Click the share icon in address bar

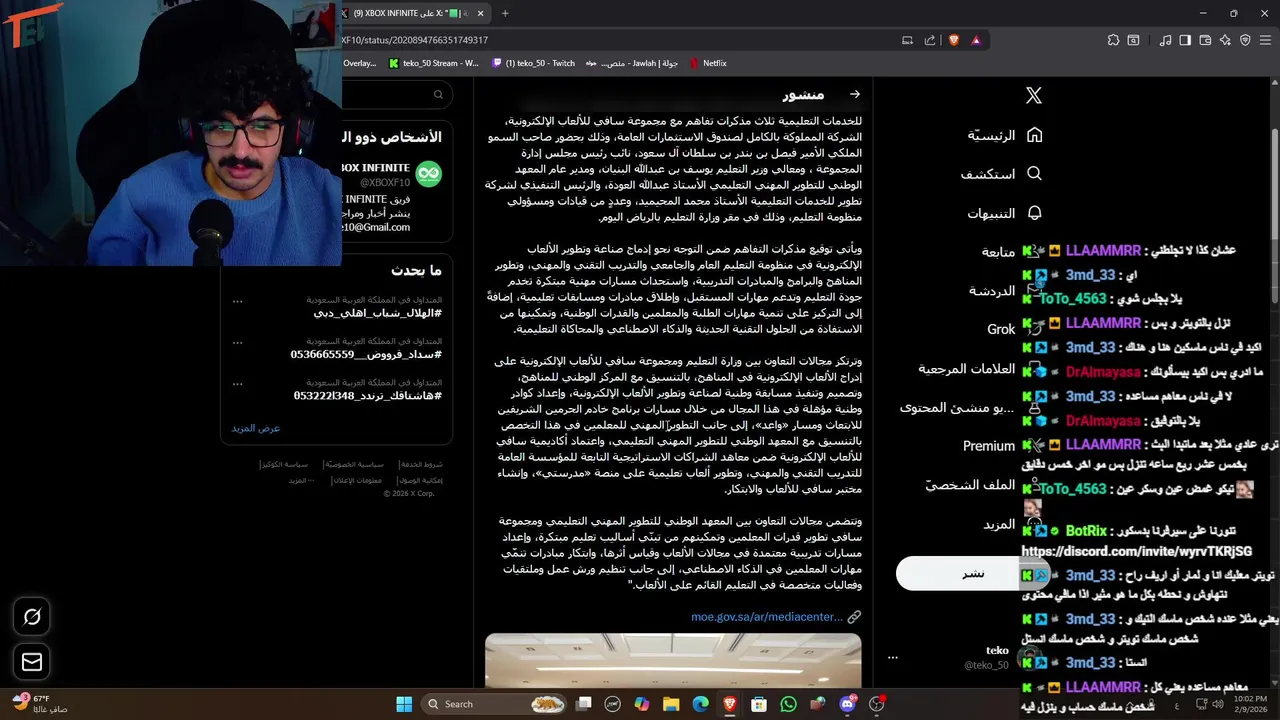(x=930, y=40)
